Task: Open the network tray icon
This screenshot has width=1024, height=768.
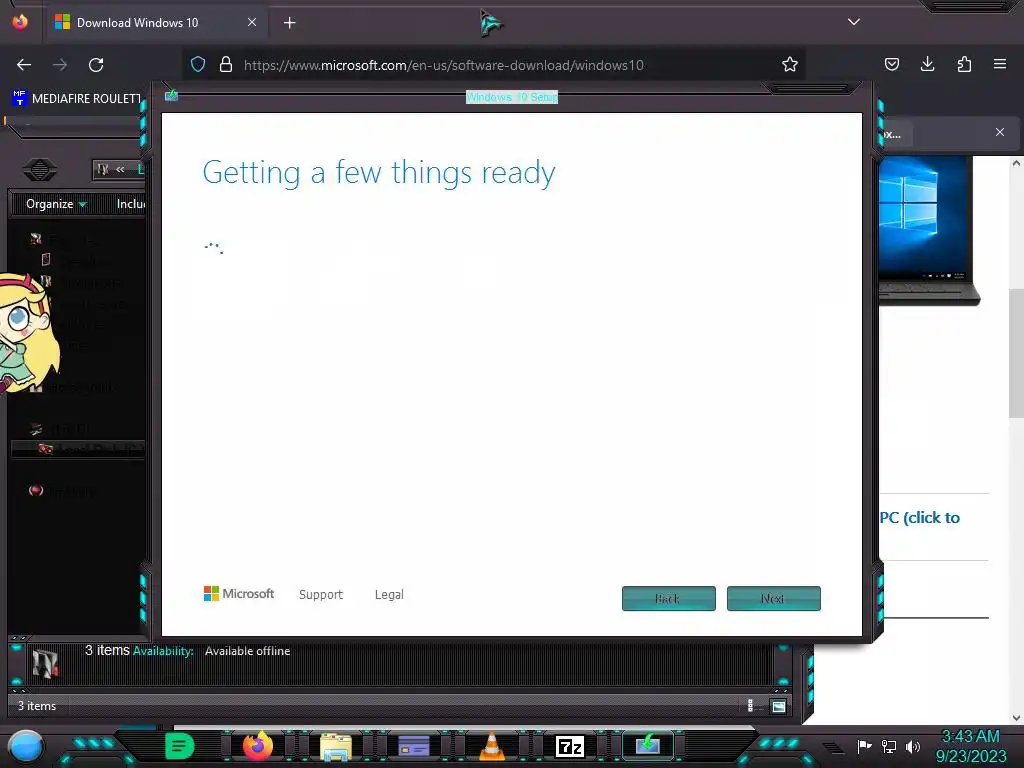Action: (889, 746)
